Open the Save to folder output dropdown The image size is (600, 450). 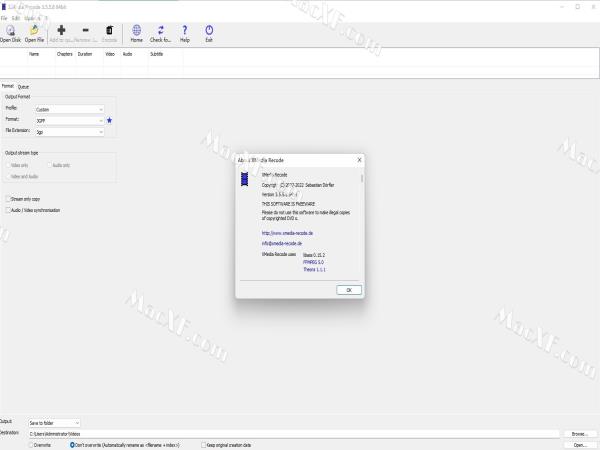[x=54, y=423]
